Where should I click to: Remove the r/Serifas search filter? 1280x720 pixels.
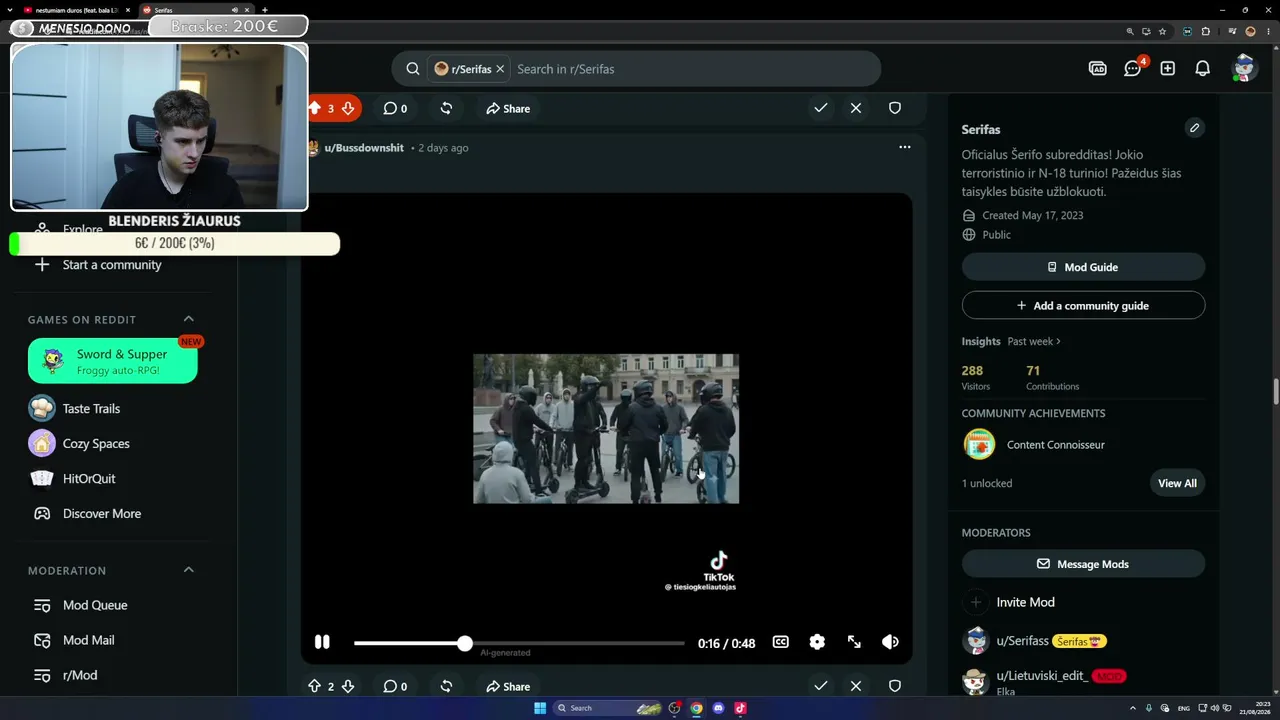pos(500,69)
